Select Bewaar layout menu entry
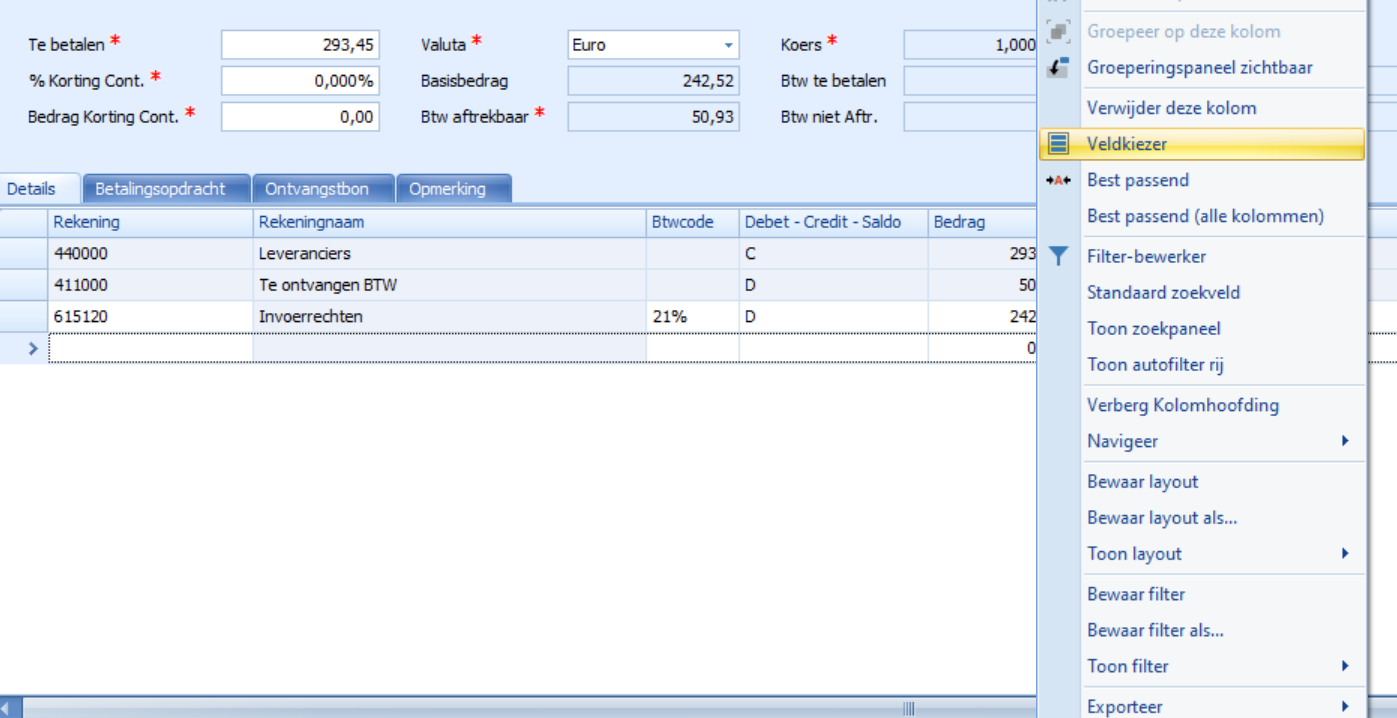 (x=1142, y=482)
